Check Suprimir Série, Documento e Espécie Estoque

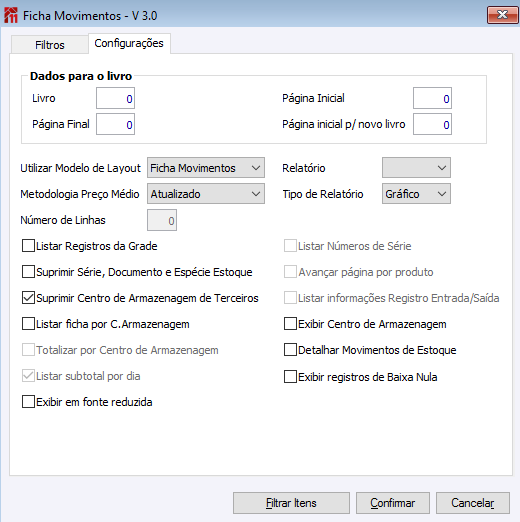tap(28, 272)
